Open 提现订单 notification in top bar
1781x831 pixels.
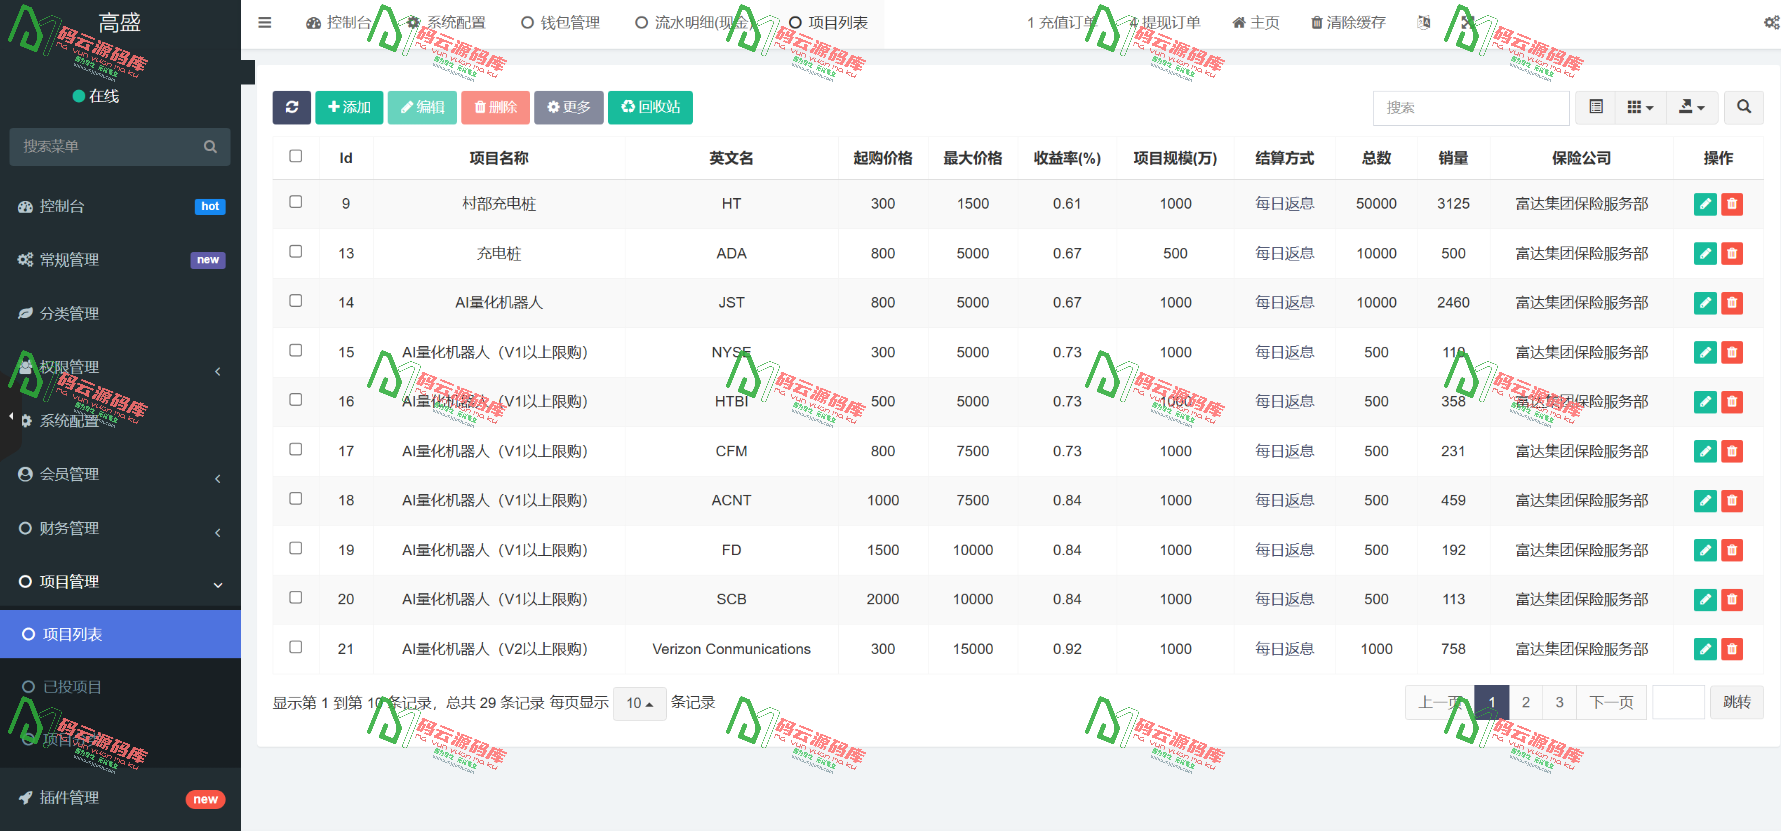[1164, 22]
